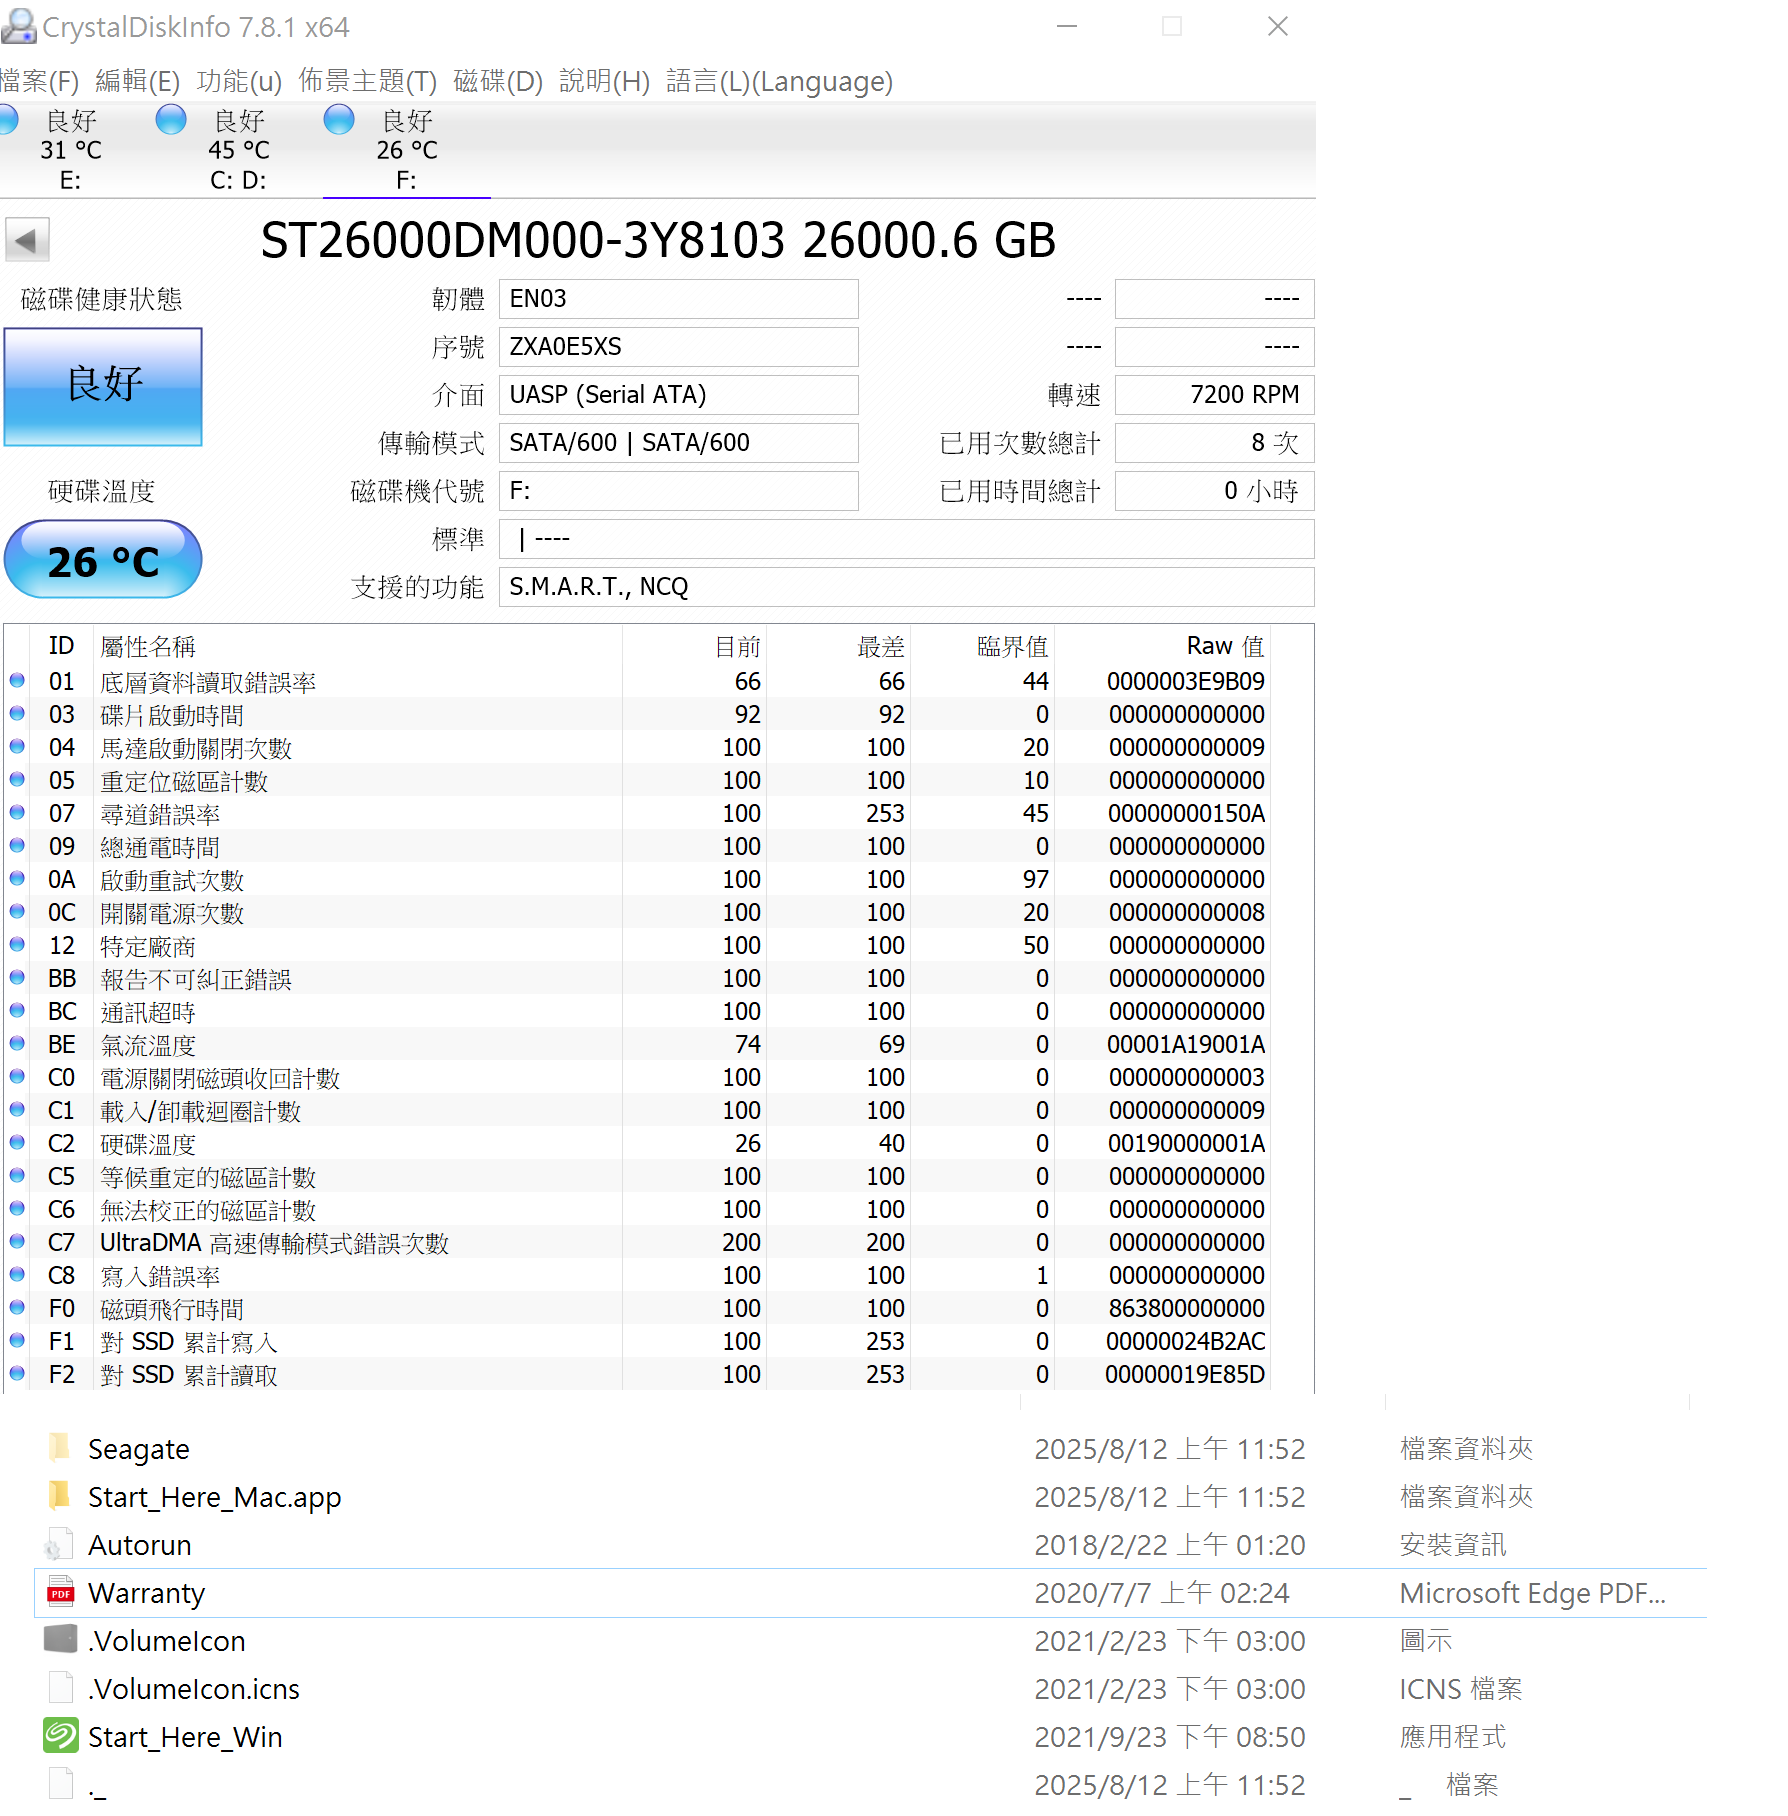Click the Autorun setup file icon
Viewport: 1788px width, 1816px height.
(61, 1545)
